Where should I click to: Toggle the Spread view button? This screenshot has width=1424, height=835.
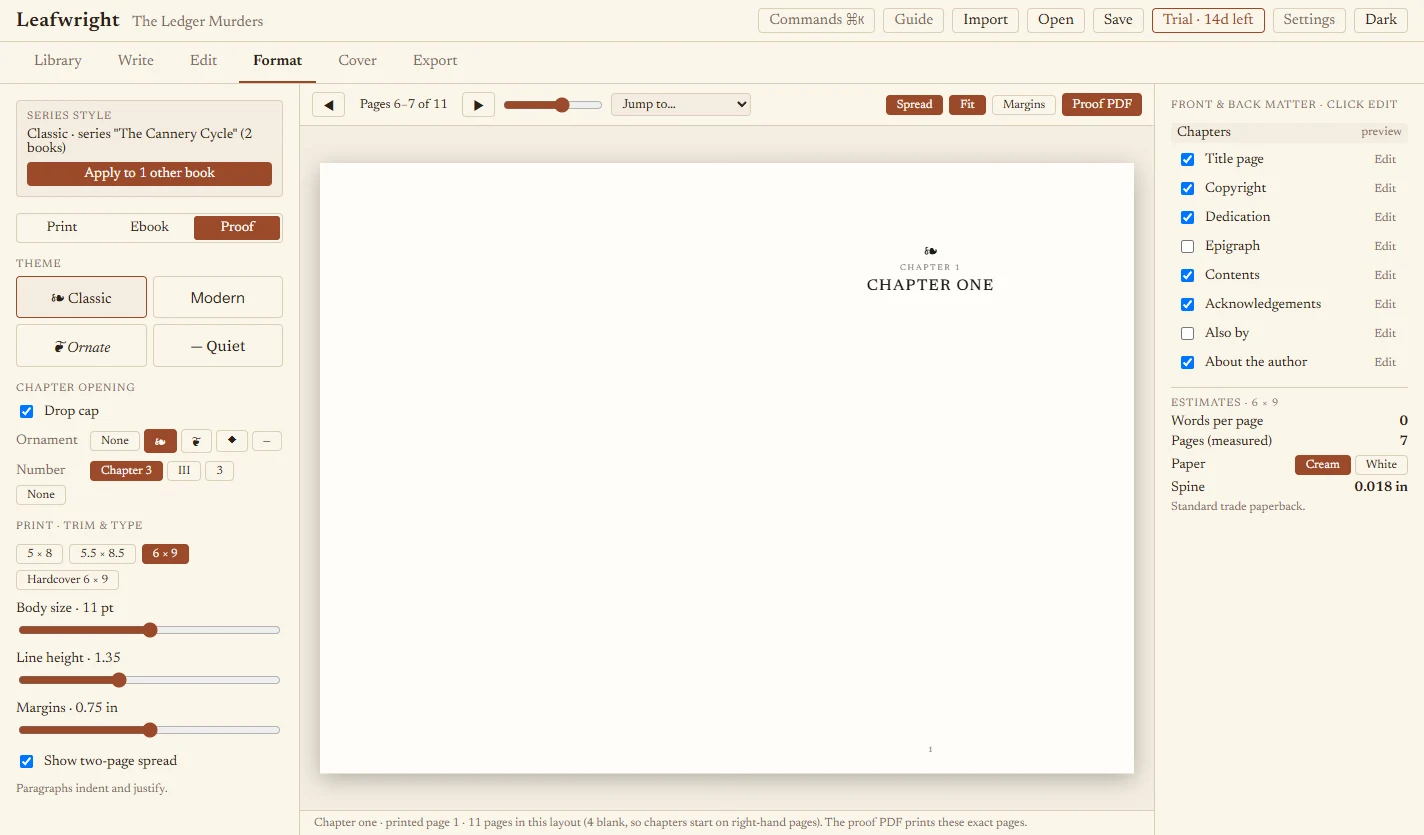click(x=914, y=104)
